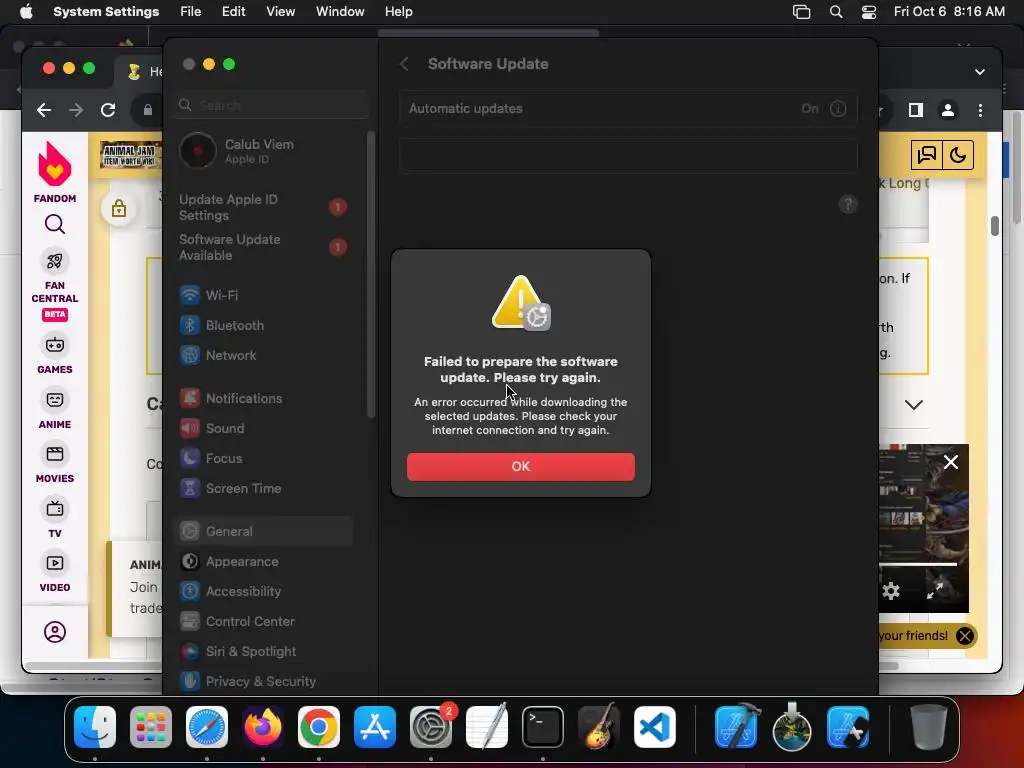This screenshot has height=768, width=1024.
Task: Click Update Apple ID Settings notice
Action: point(263,208)
